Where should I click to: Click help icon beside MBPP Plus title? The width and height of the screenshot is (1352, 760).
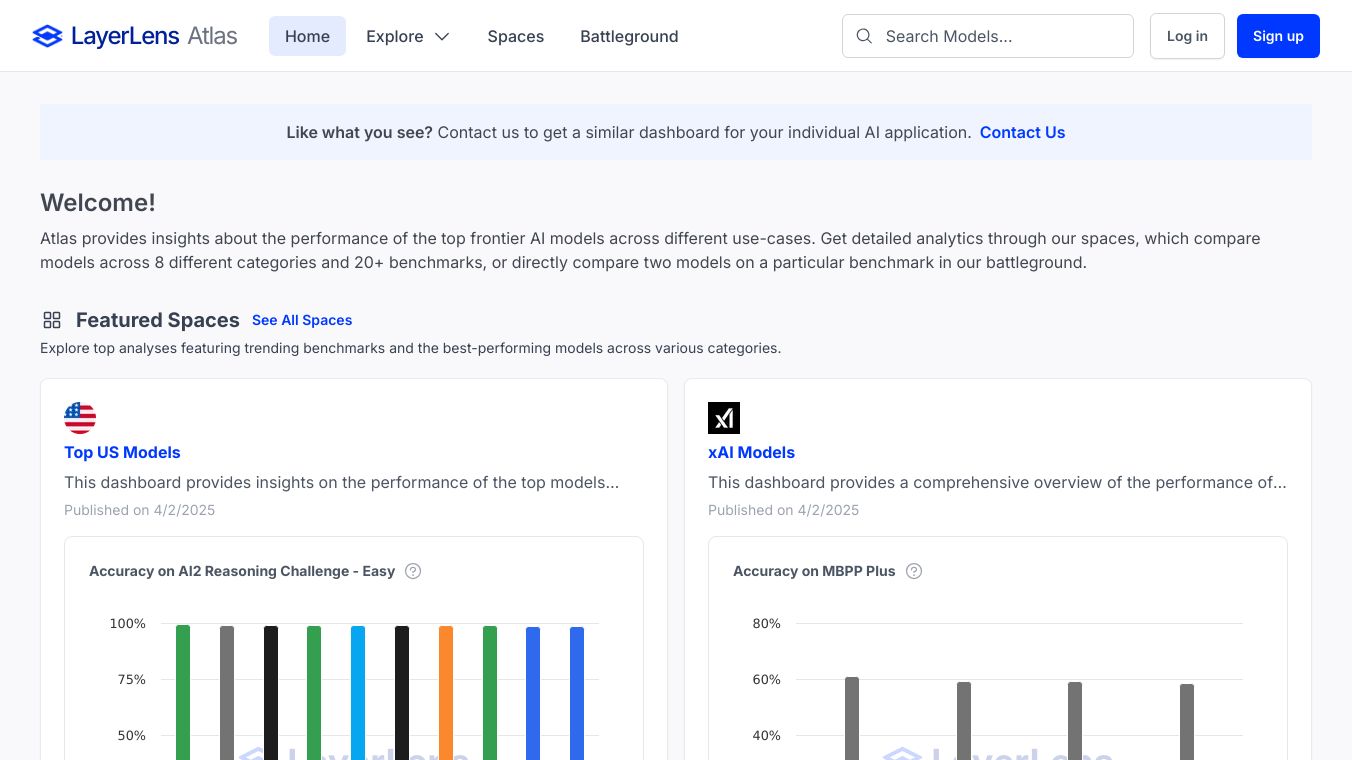(x=914, y=571)
